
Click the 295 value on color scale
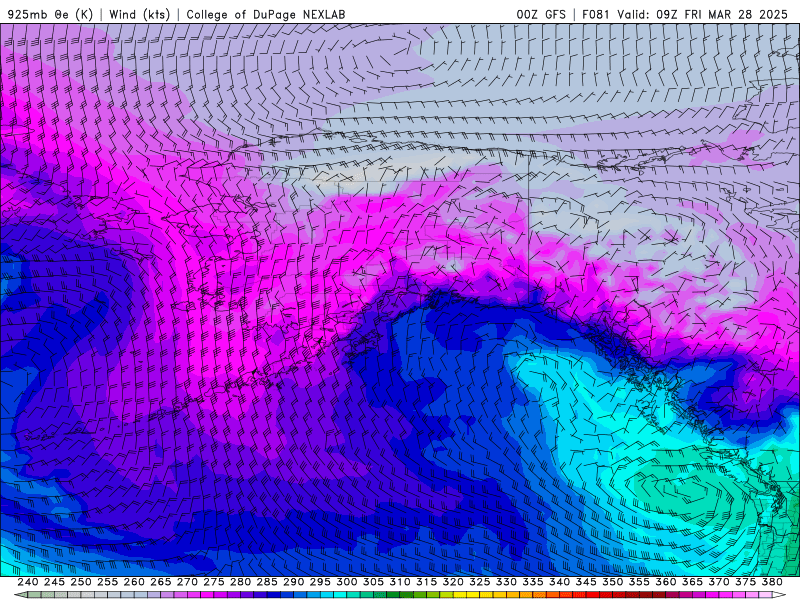click(x=320, y=582)
